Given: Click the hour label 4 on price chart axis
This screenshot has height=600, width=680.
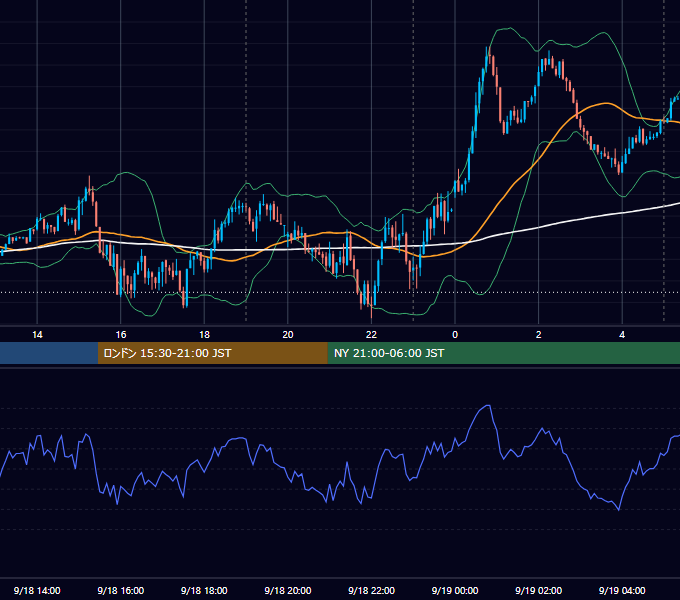Looking at the screenshot, I should [x=622, y=335].
